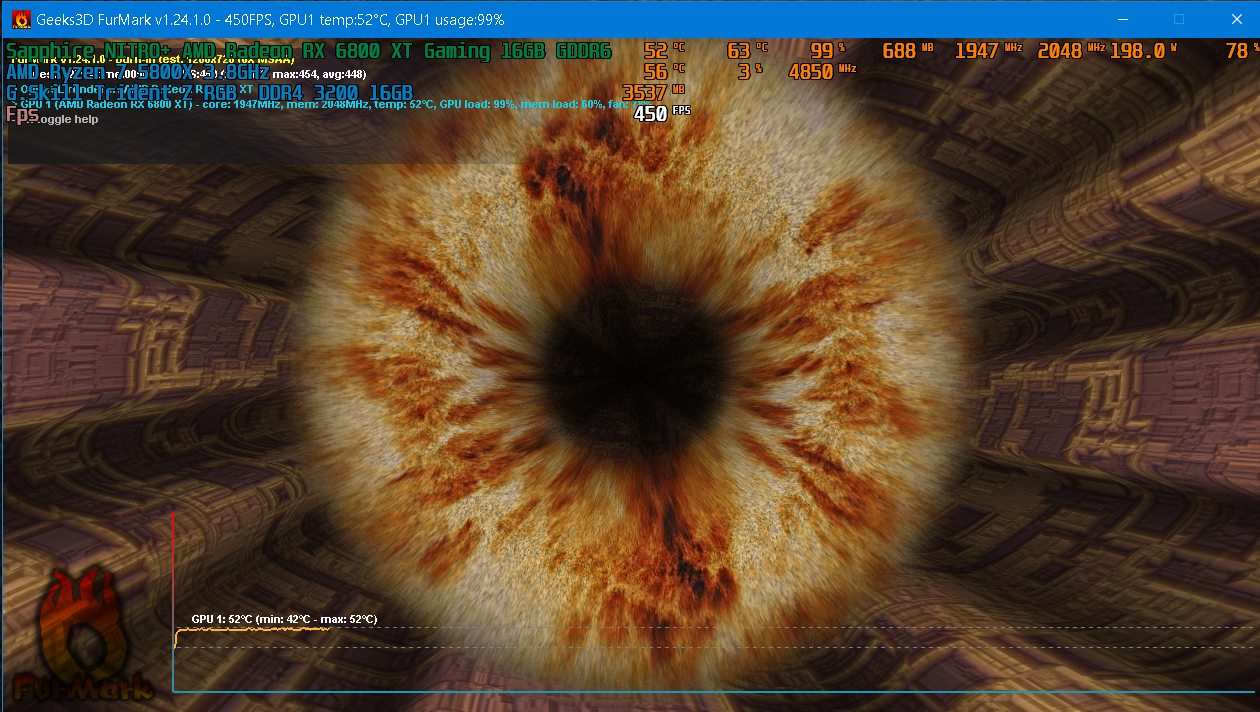Click the "1947 MHz" core clock reading
Image resolution: width=1260 pixels, height=712 pixels.
(990, 51)
